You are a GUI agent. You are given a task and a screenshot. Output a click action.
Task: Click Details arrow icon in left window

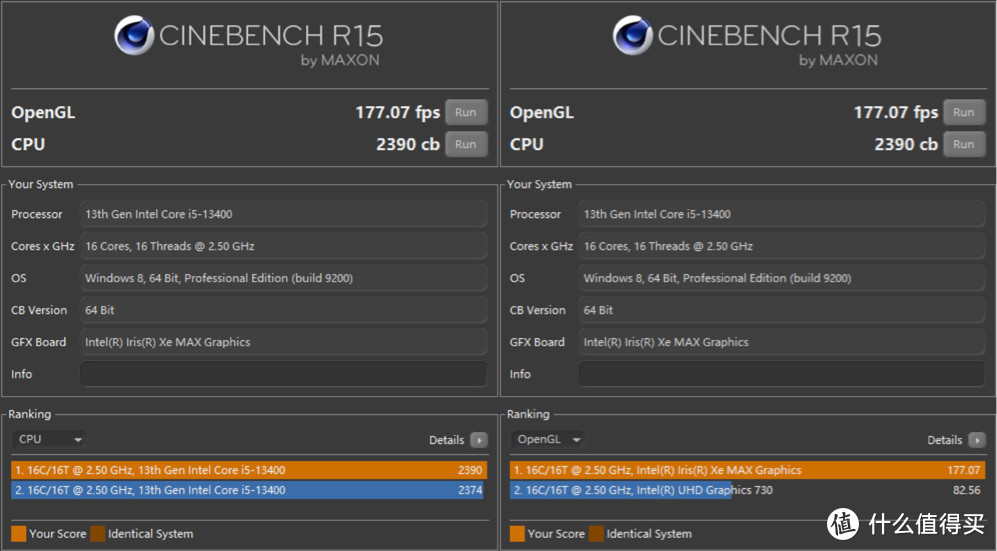[x=479, y=440]
